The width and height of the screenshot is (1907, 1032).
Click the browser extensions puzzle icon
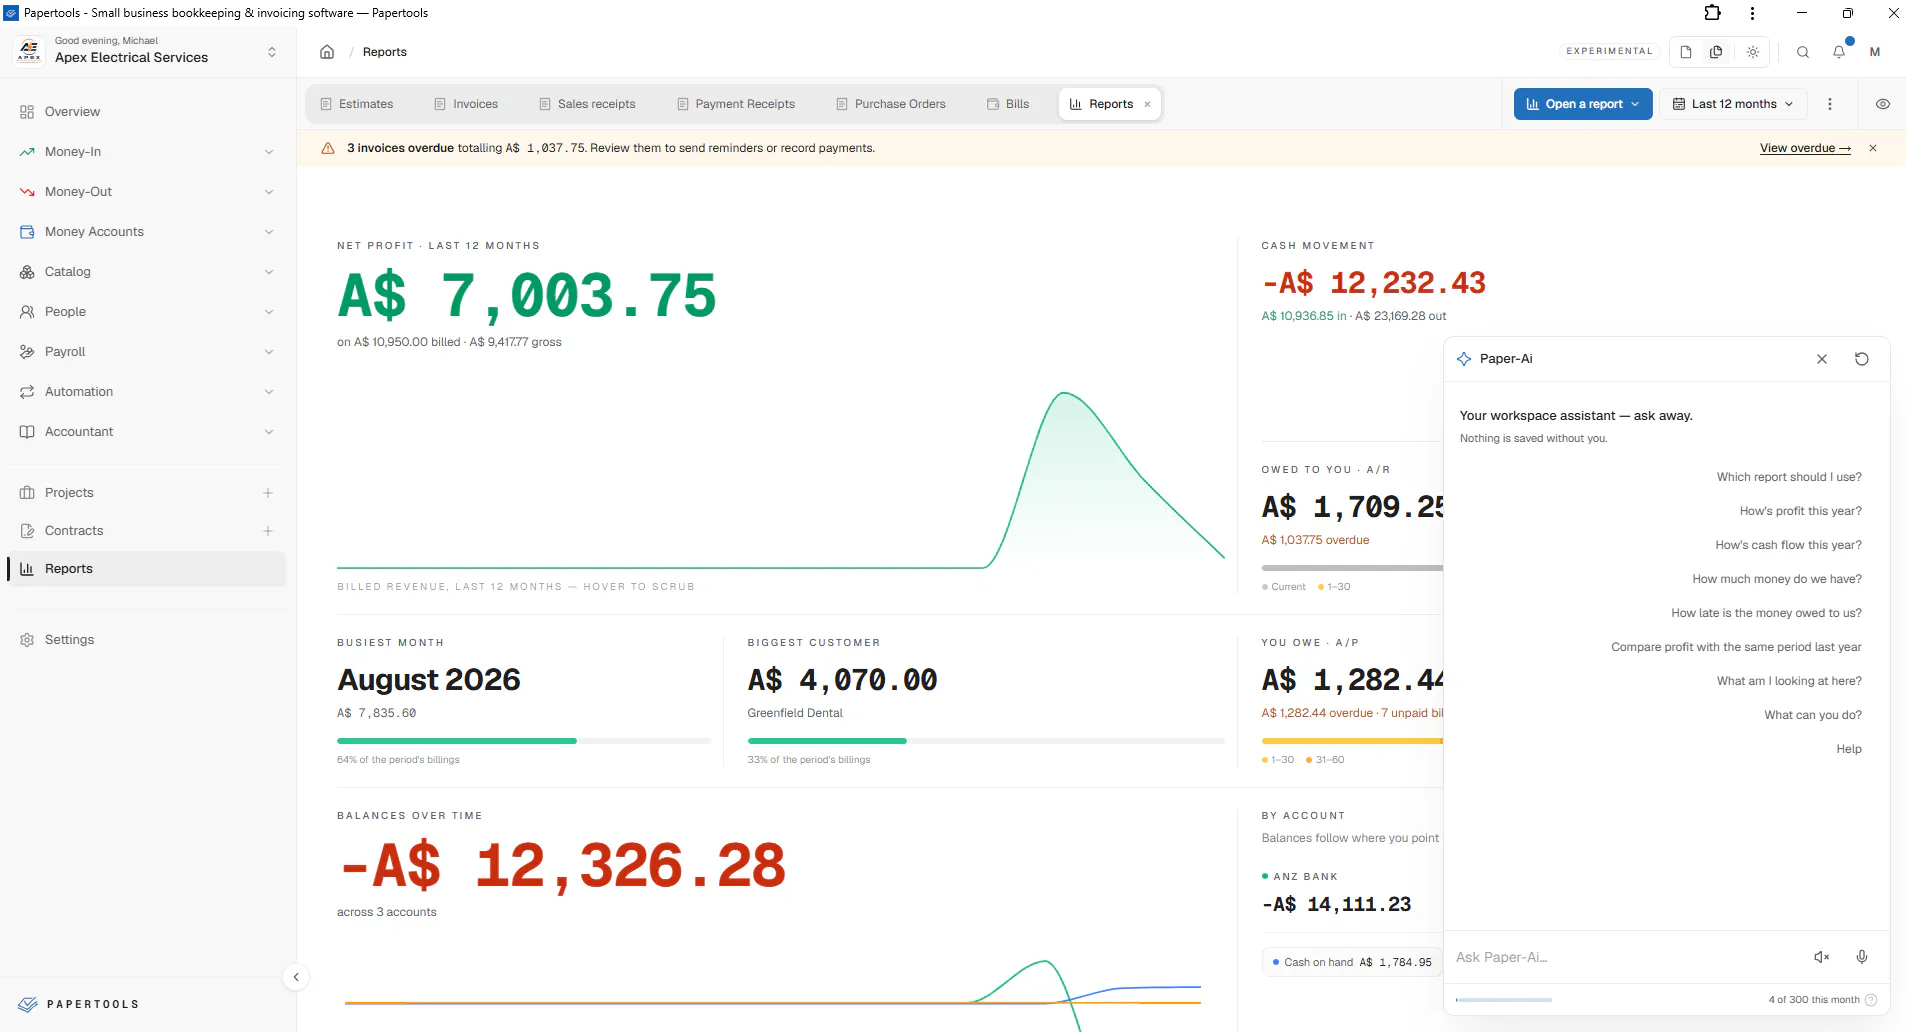(1713, 13)
